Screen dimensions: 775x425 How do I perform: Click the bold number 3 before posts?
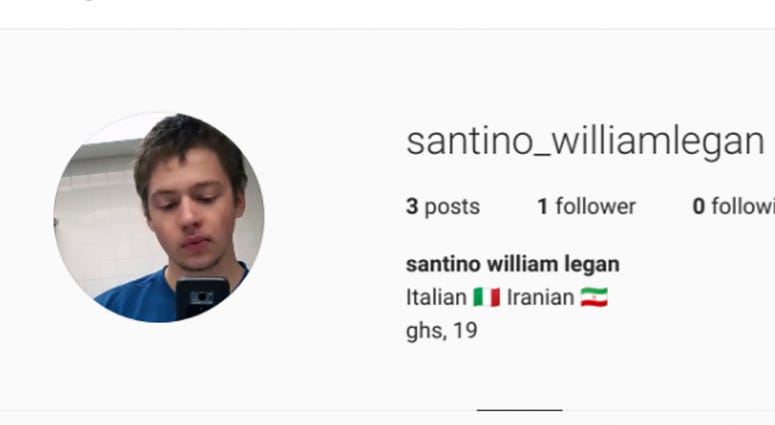(412, 207)
